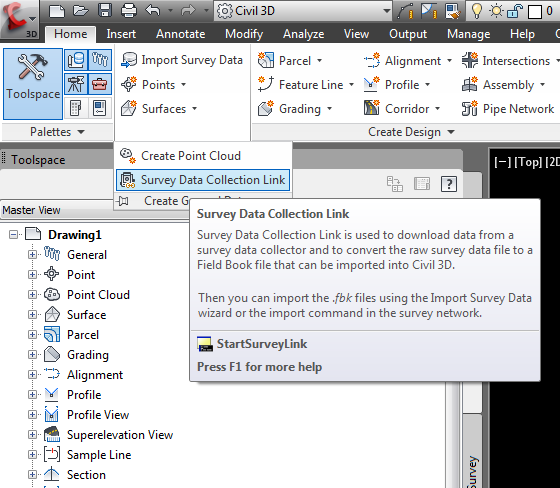Expand the General tree node

pyautogui.click(x=32, y=255)
